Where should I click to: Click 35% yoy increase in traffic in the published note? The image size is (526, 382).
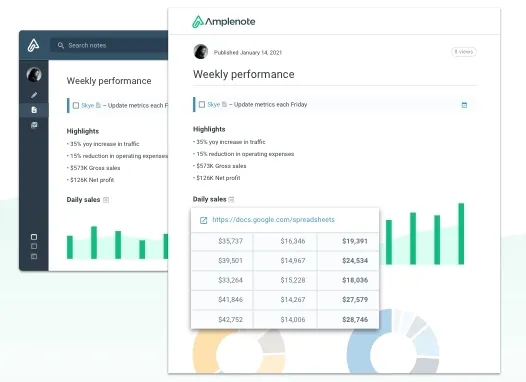(230, 142)
